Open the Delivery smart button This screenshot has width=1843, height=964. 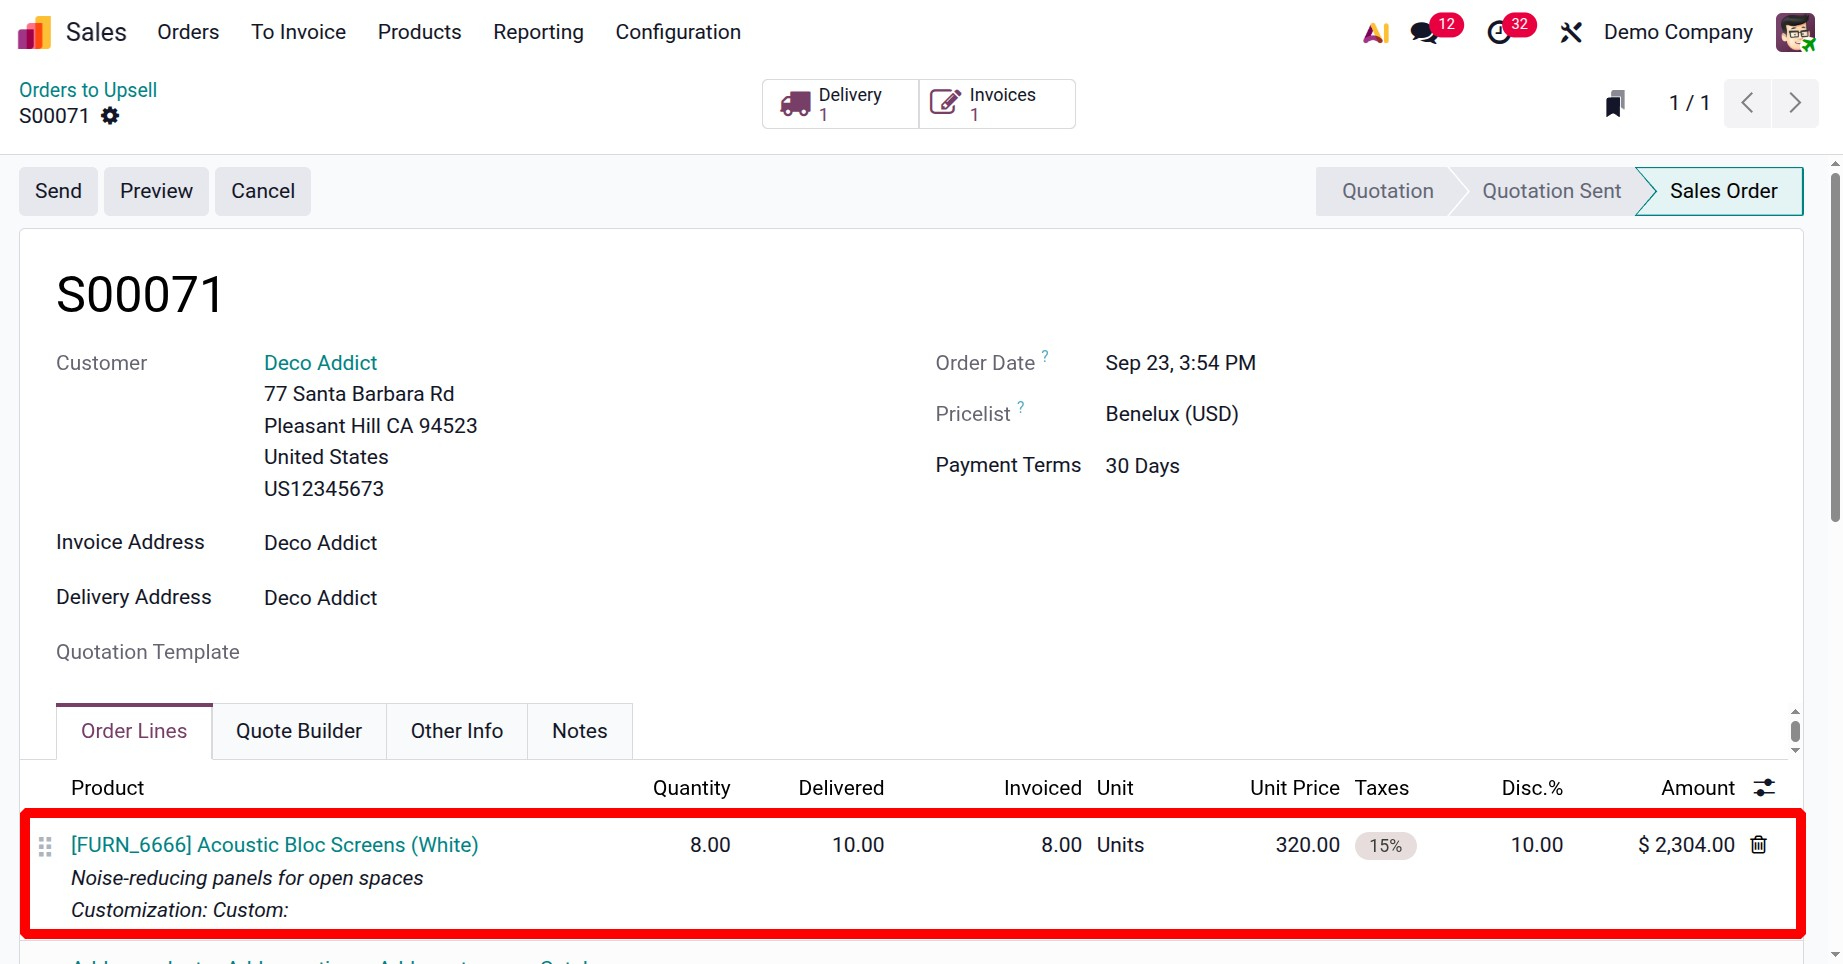(840, 104)
